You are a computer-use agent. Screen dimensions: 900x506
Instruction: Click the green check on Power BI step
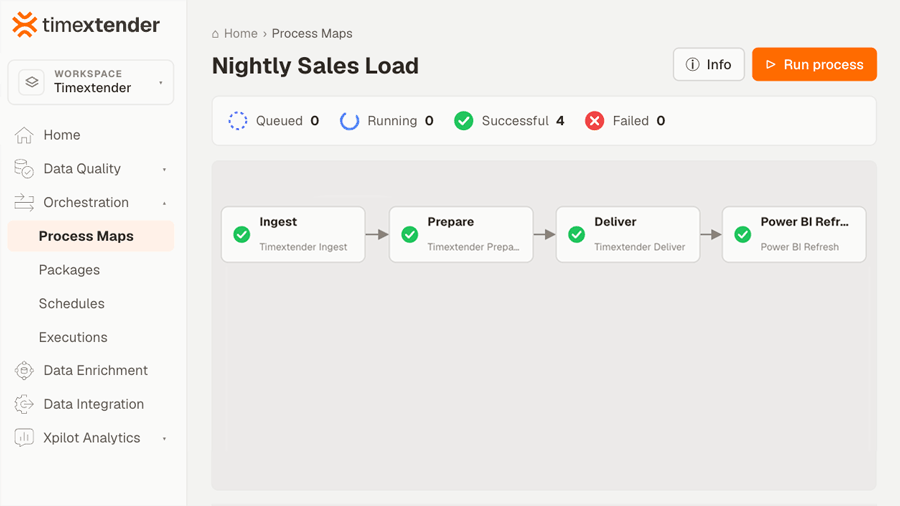tap(743, 234)
